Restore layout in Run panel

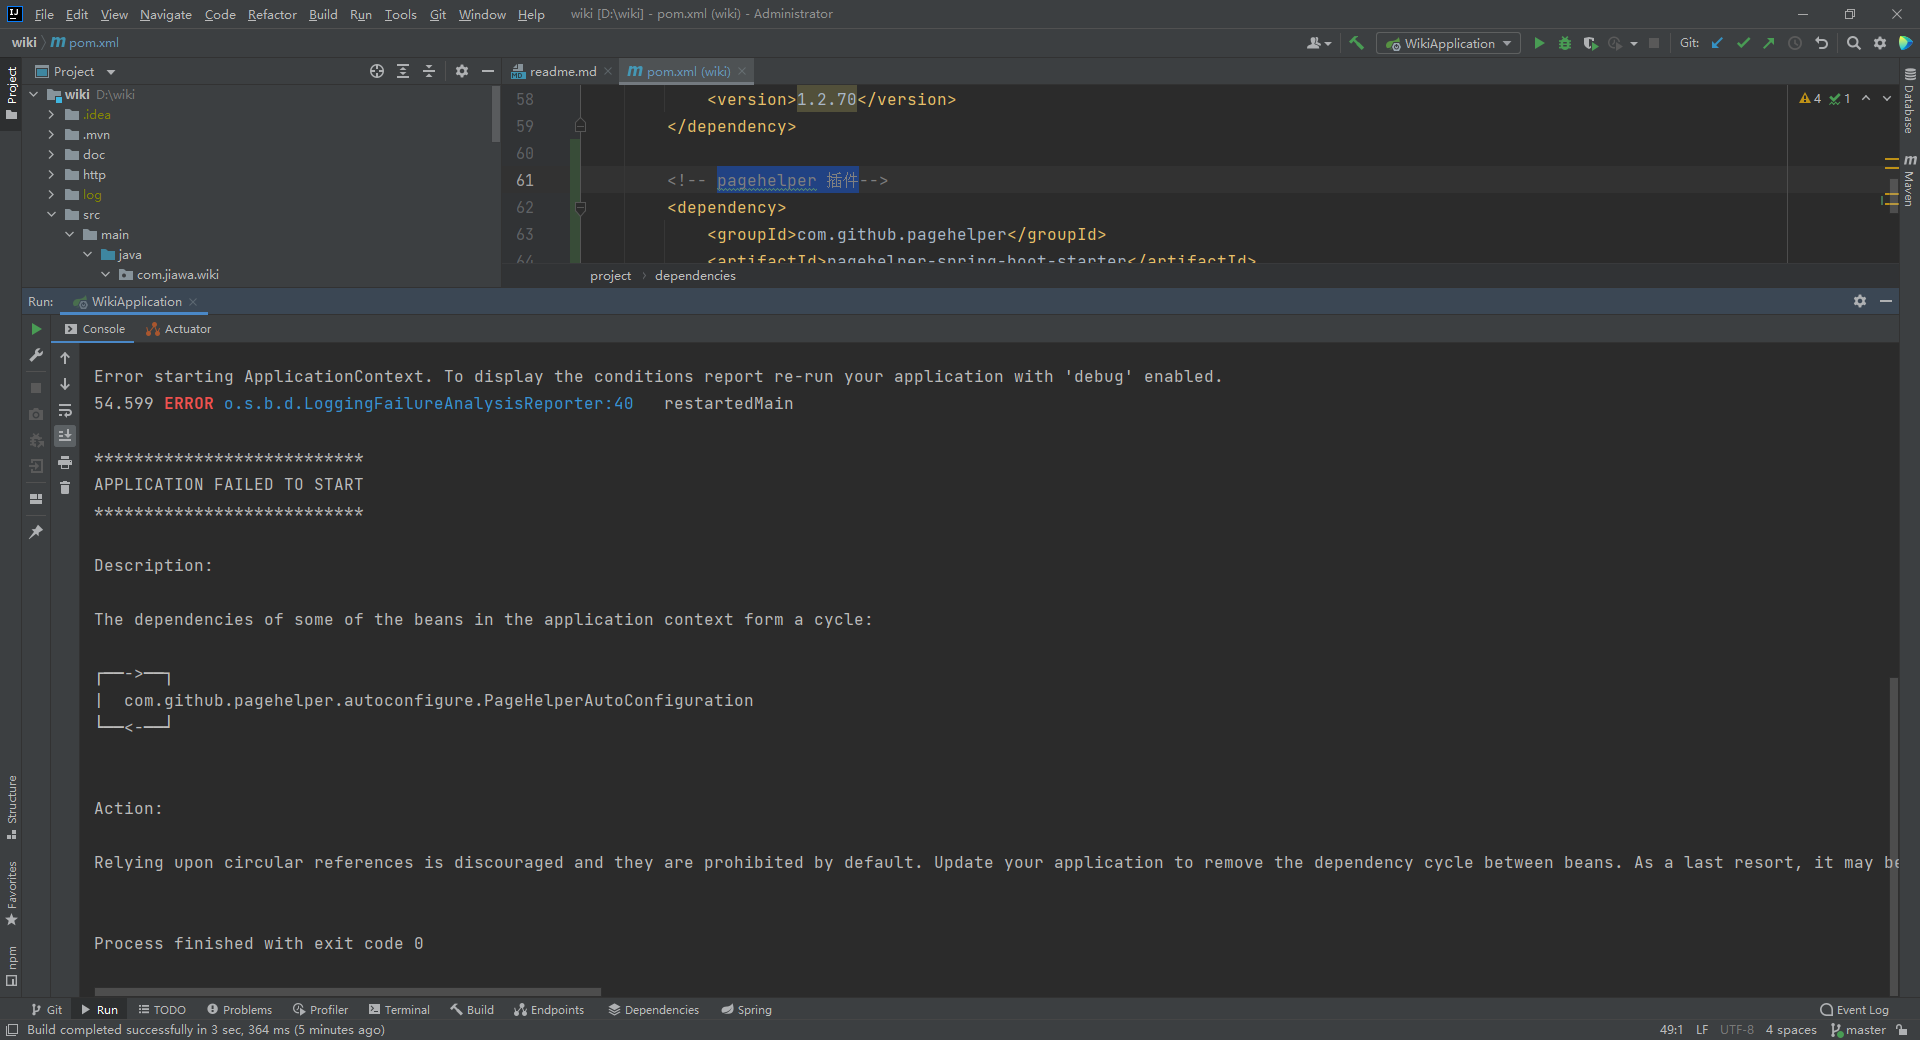(x=36, y=498)
